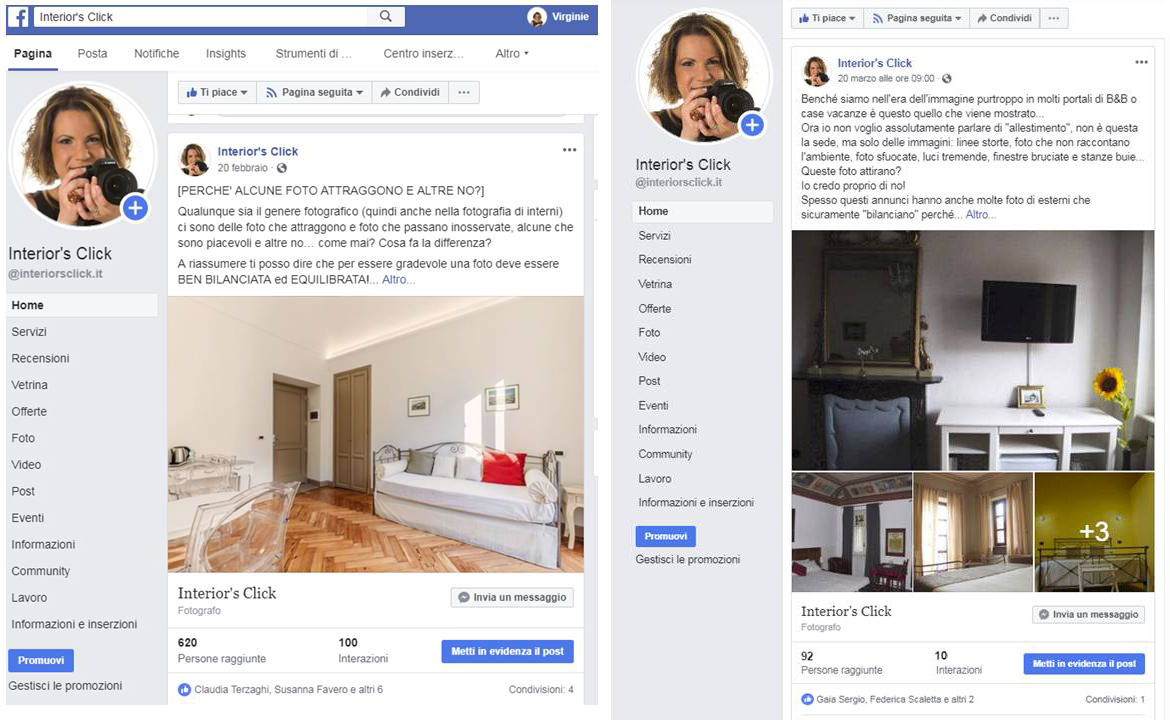Click the more-options dots beside the left Condividi

point(464,93)
